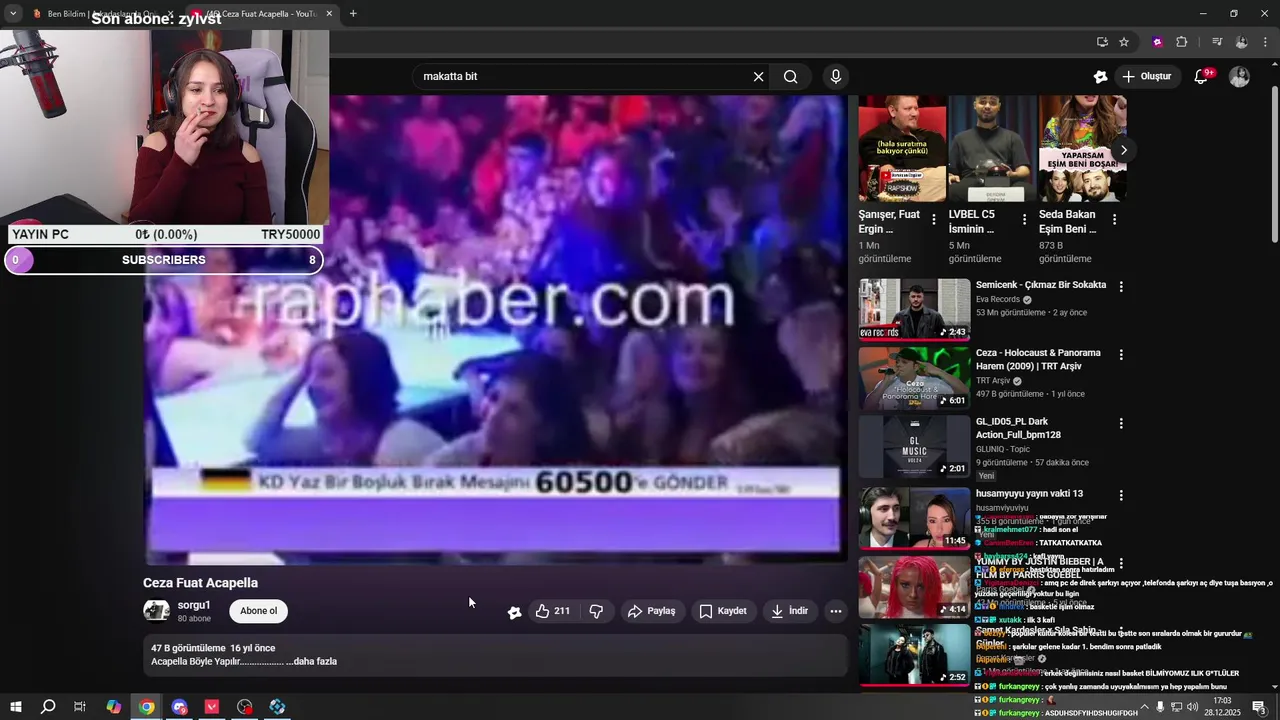Subscribe to sorgu1 with Abone ol
Screen dimensions: 1280x720
pos(258,611)
